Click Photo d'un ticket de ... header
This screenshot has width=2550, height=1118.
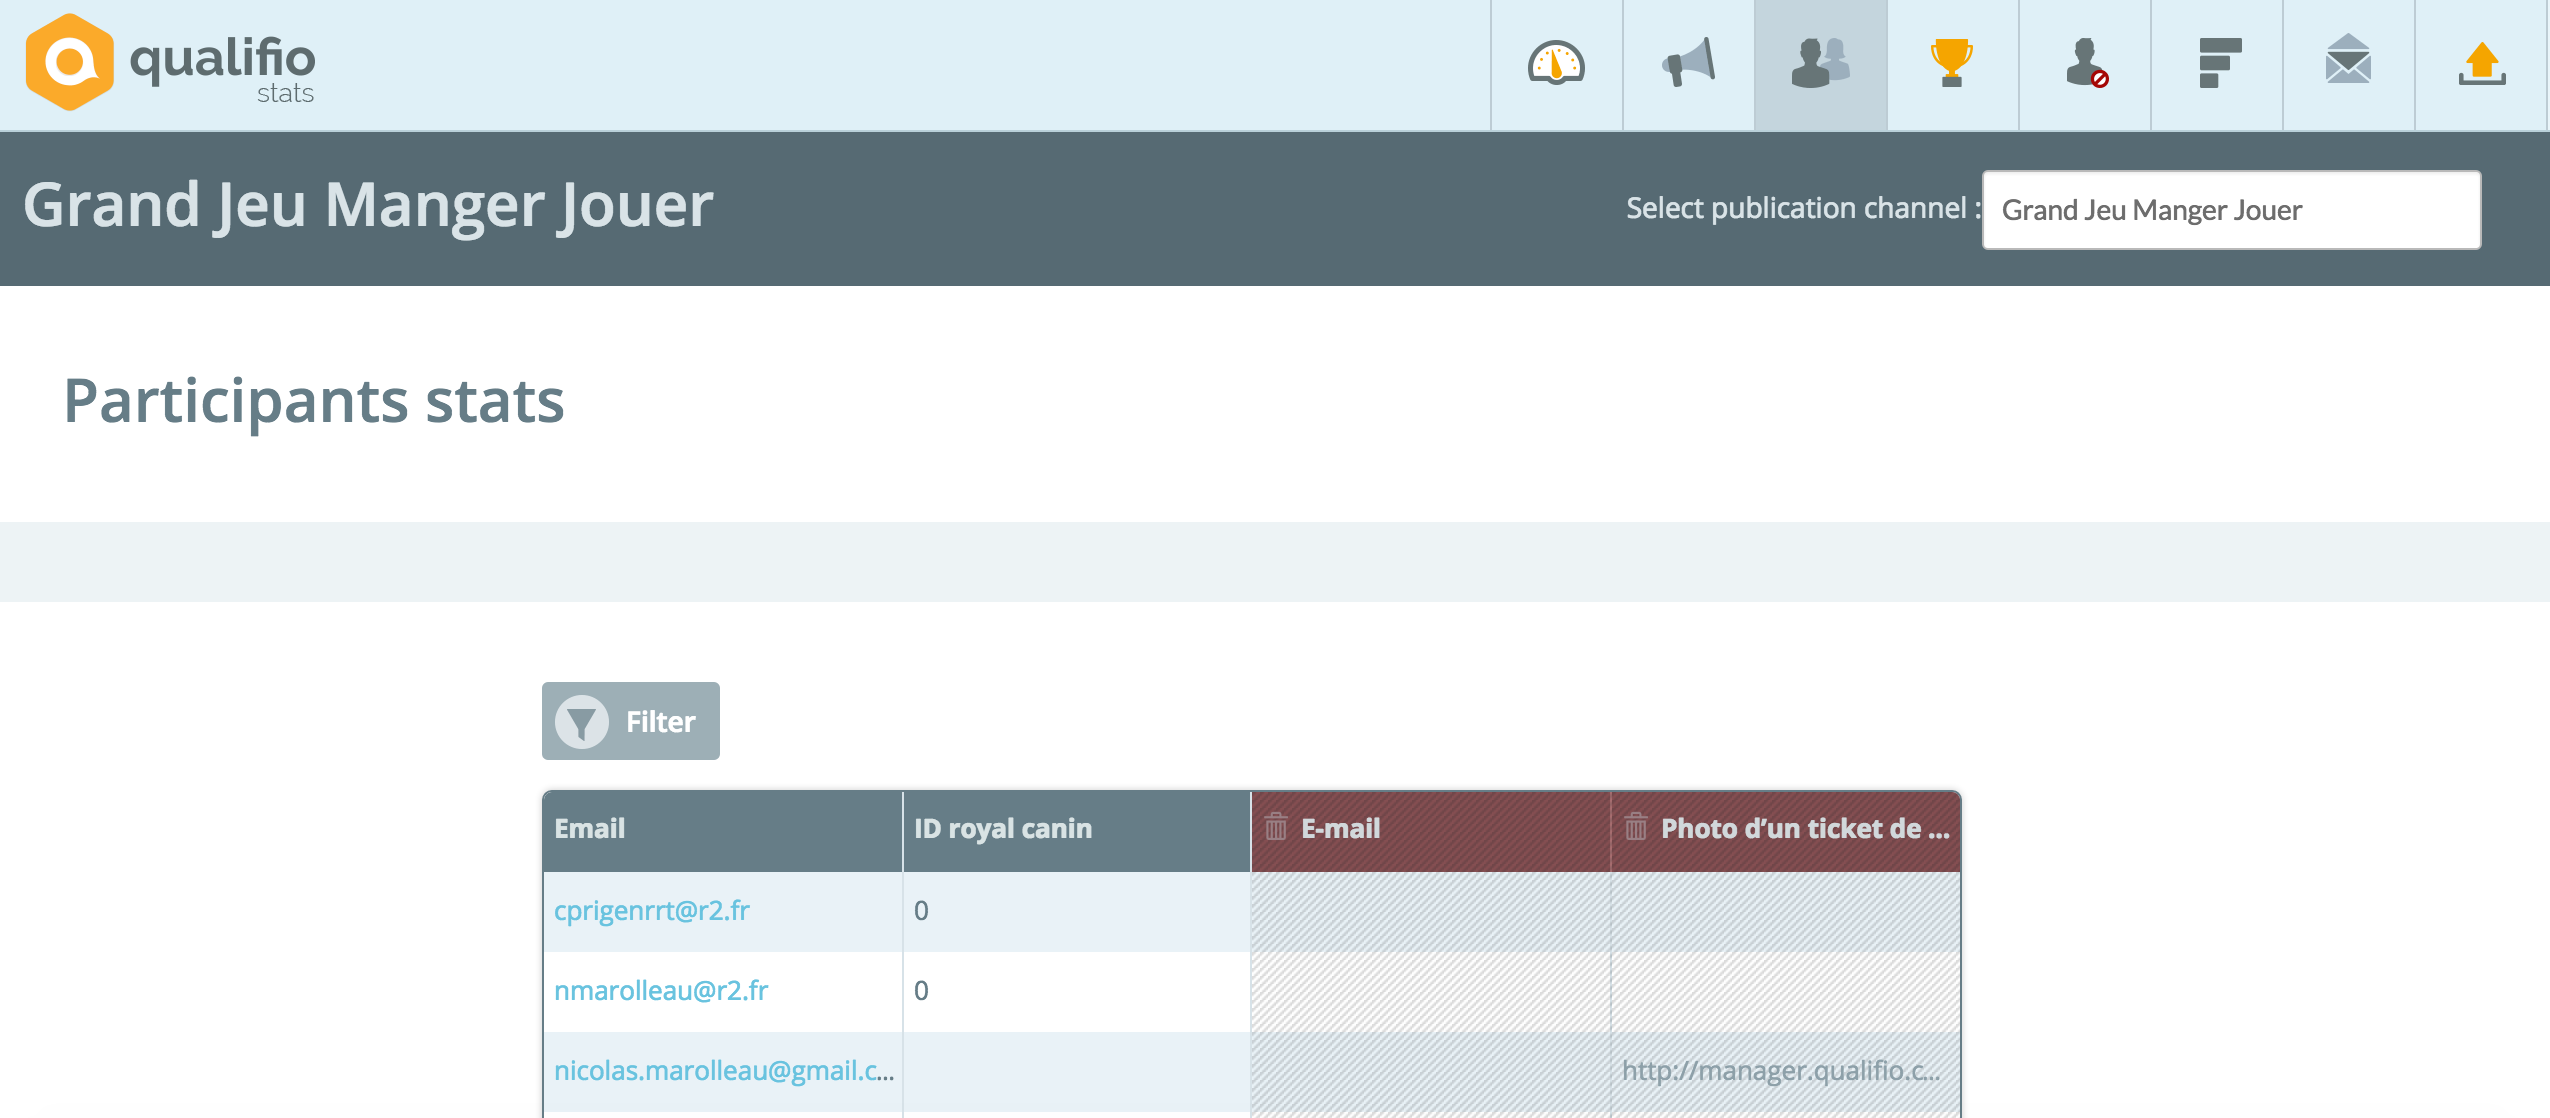point(1786,829)
